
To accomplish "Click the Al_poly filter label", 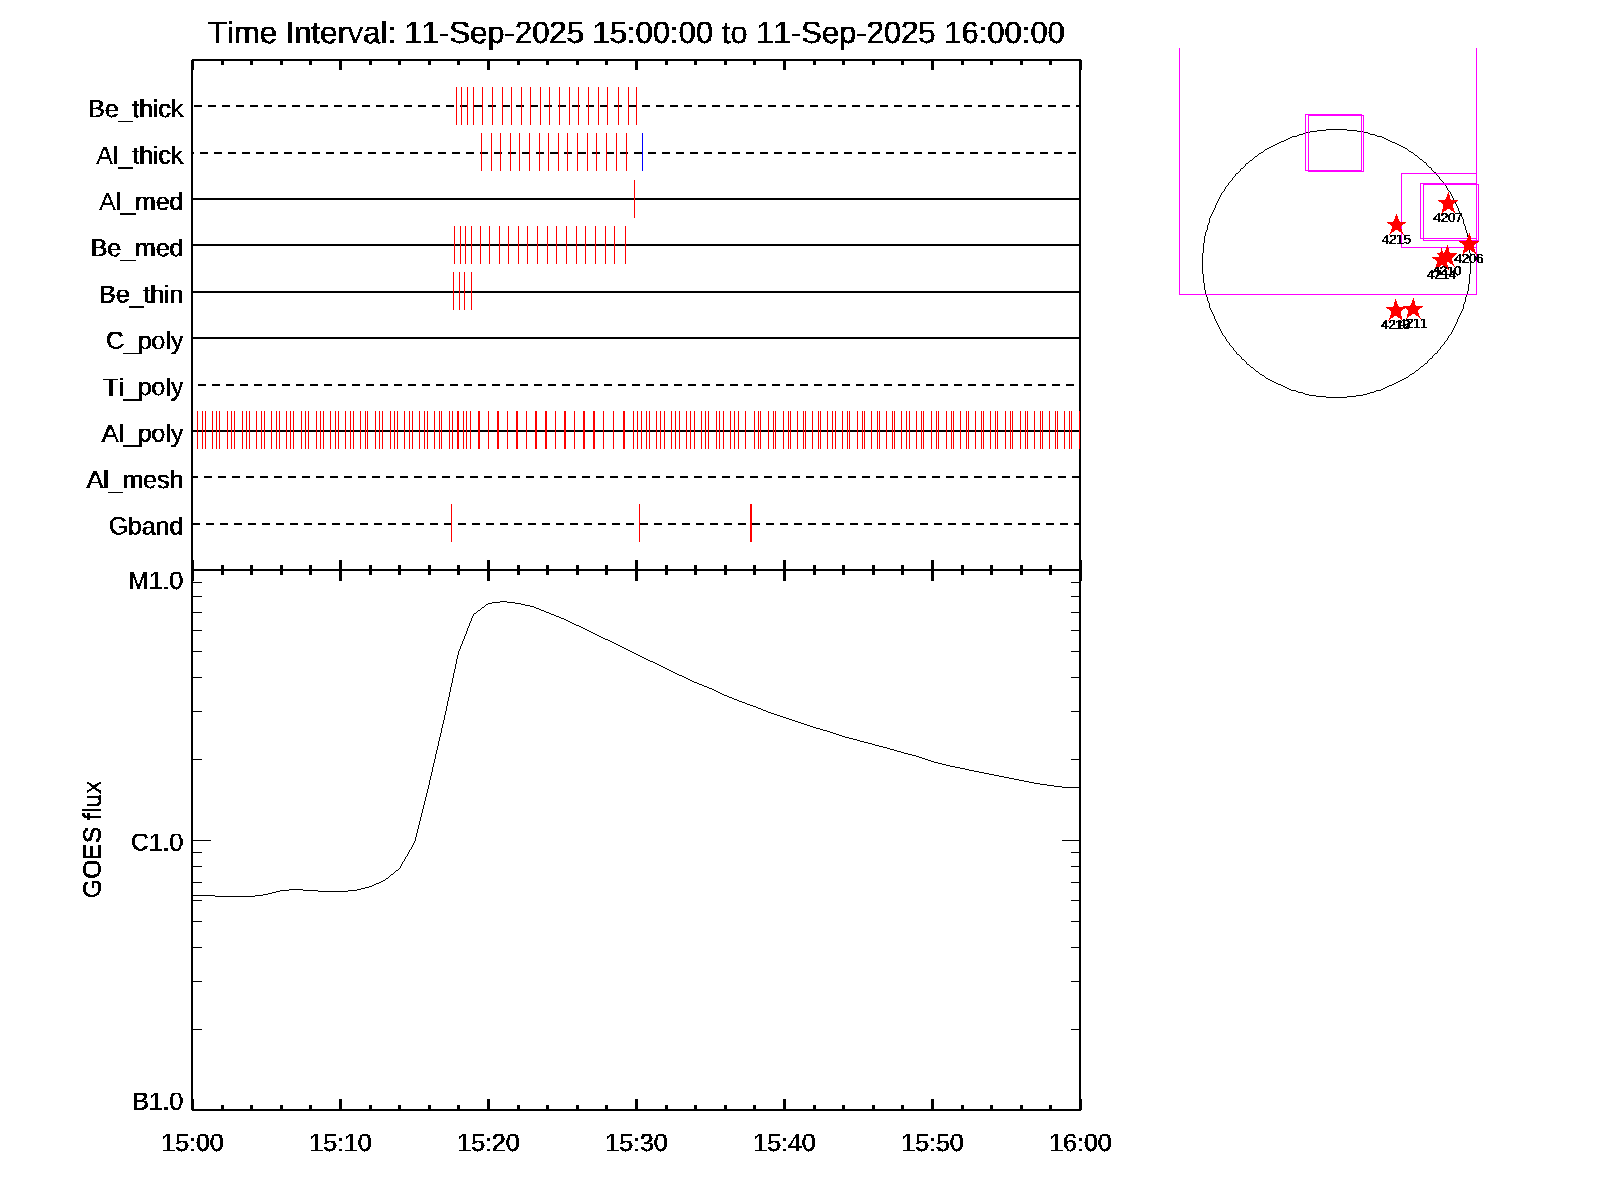I will coord(142,434).
